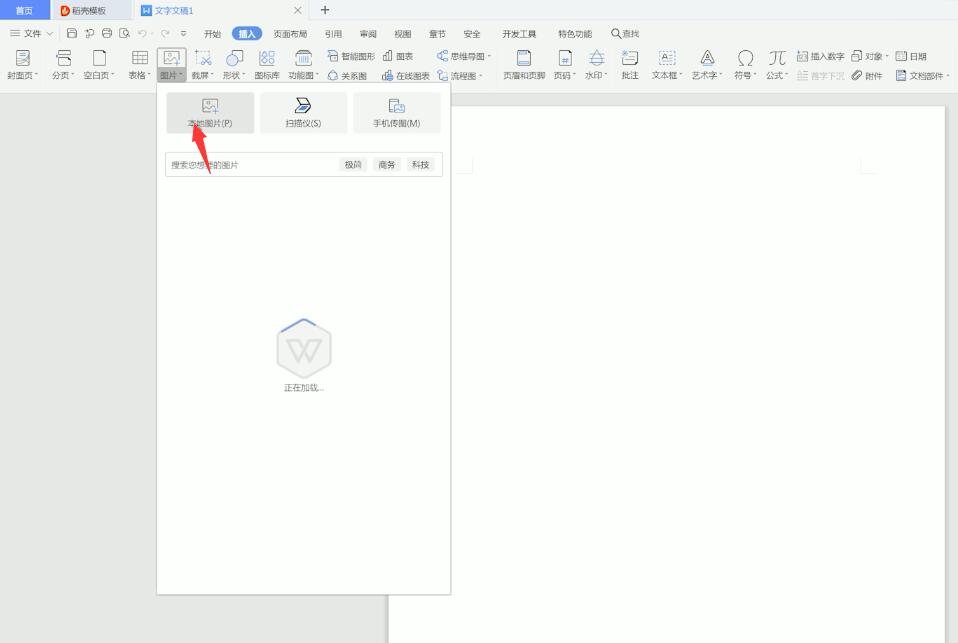Switch to the 开始 home tab
The height and width of the screenshot is (643, 958).
(x=212, y=34)
